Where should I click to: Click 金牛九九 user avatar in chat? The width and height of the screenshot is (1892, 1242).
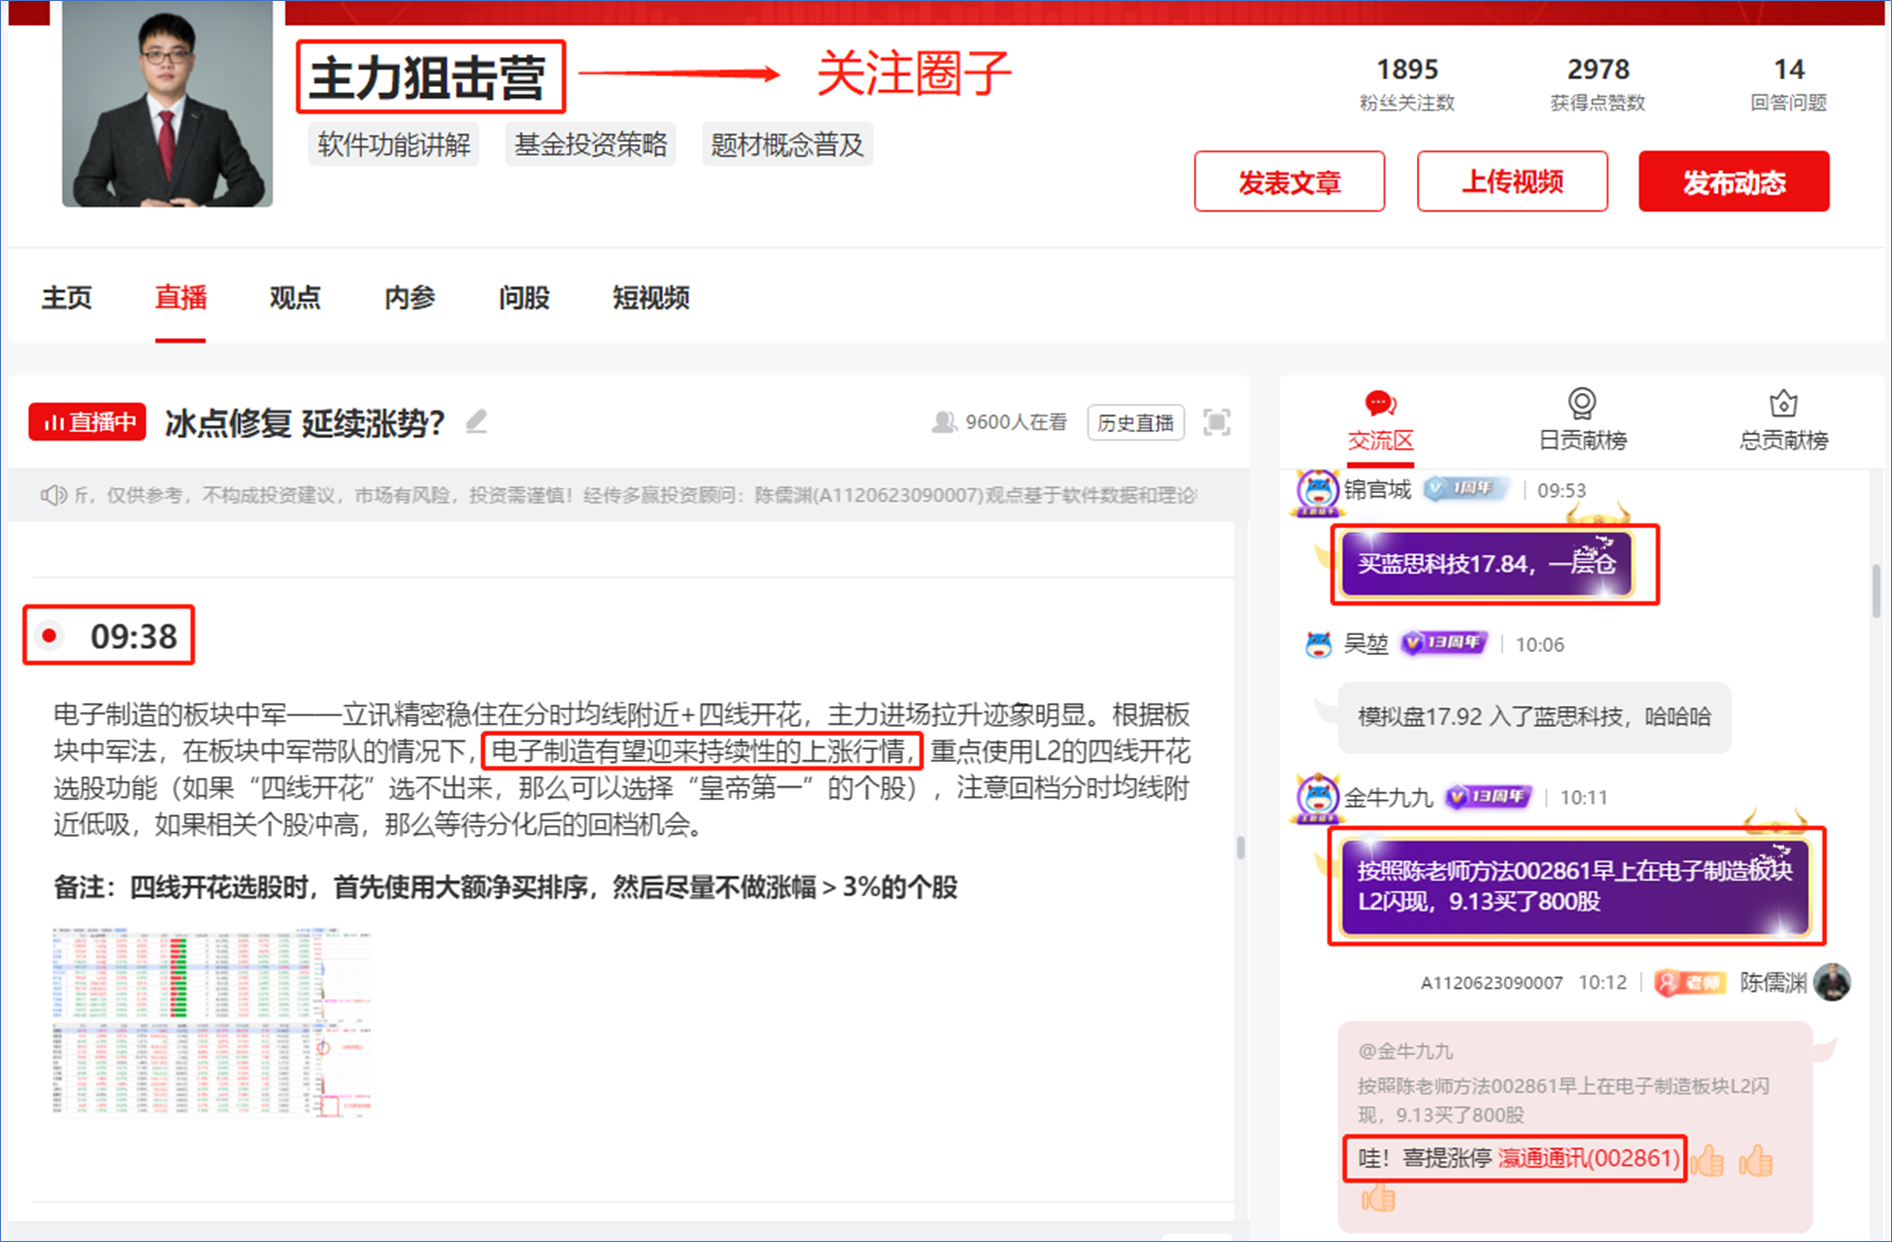1317,797
